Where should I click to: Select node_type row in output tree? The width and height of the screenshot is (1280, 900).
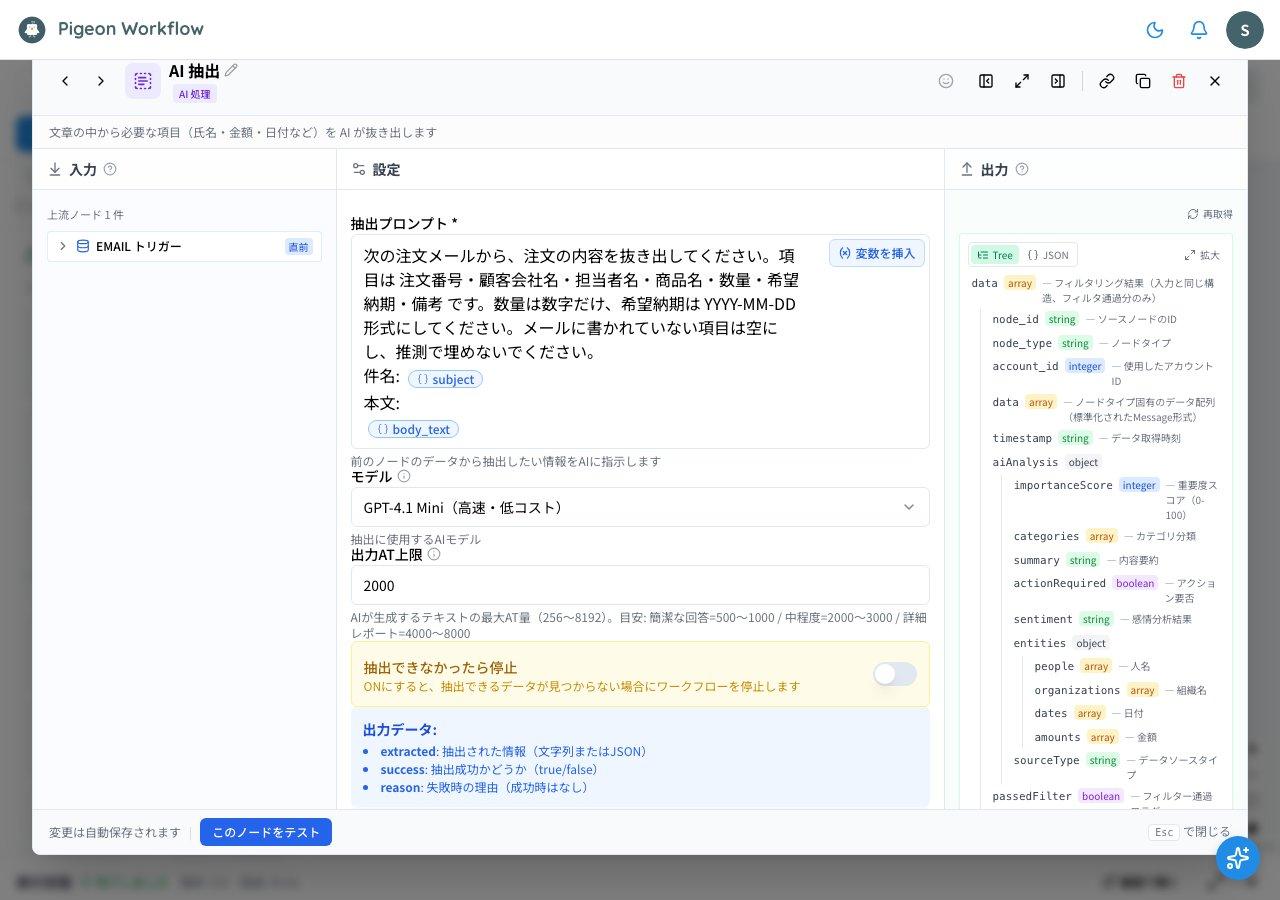pos(1081,343)
